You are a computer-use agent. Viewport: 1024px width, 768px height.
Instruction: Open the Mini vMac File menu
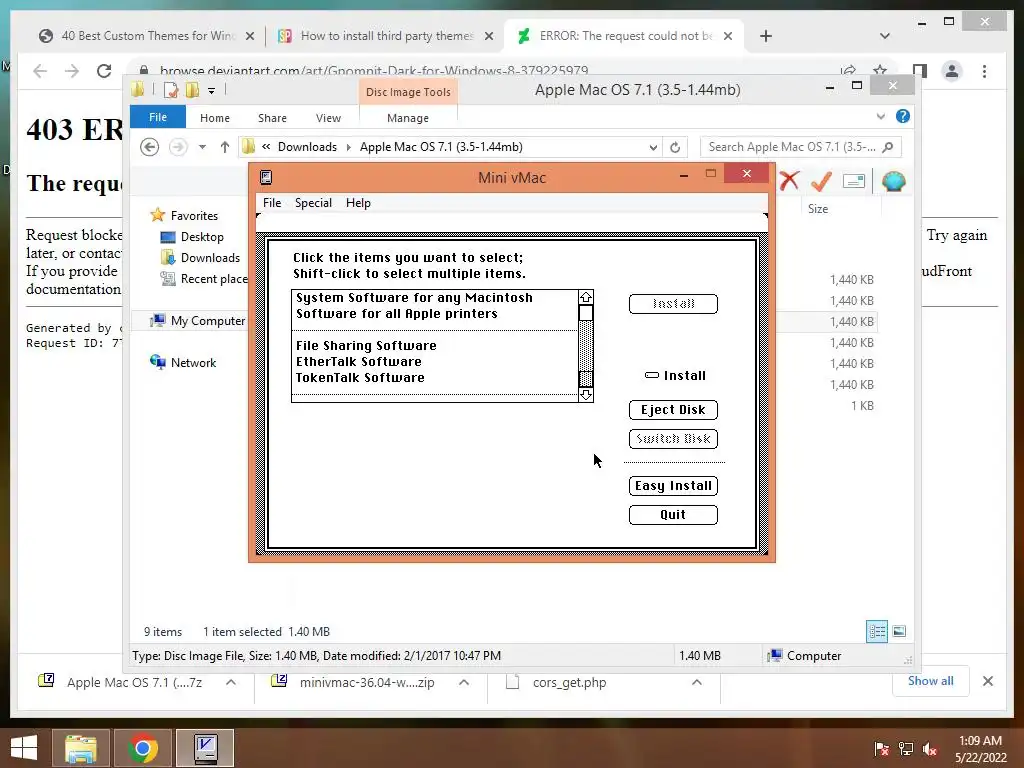click(272, 203)
